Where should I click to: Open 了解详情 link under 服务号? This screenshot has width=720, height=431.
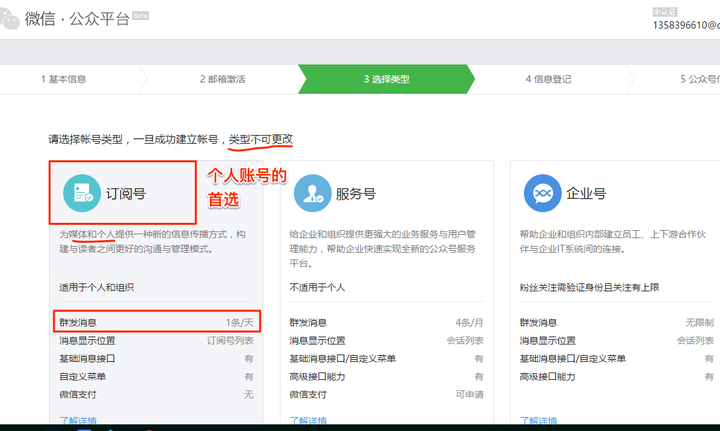click(308, 420)
